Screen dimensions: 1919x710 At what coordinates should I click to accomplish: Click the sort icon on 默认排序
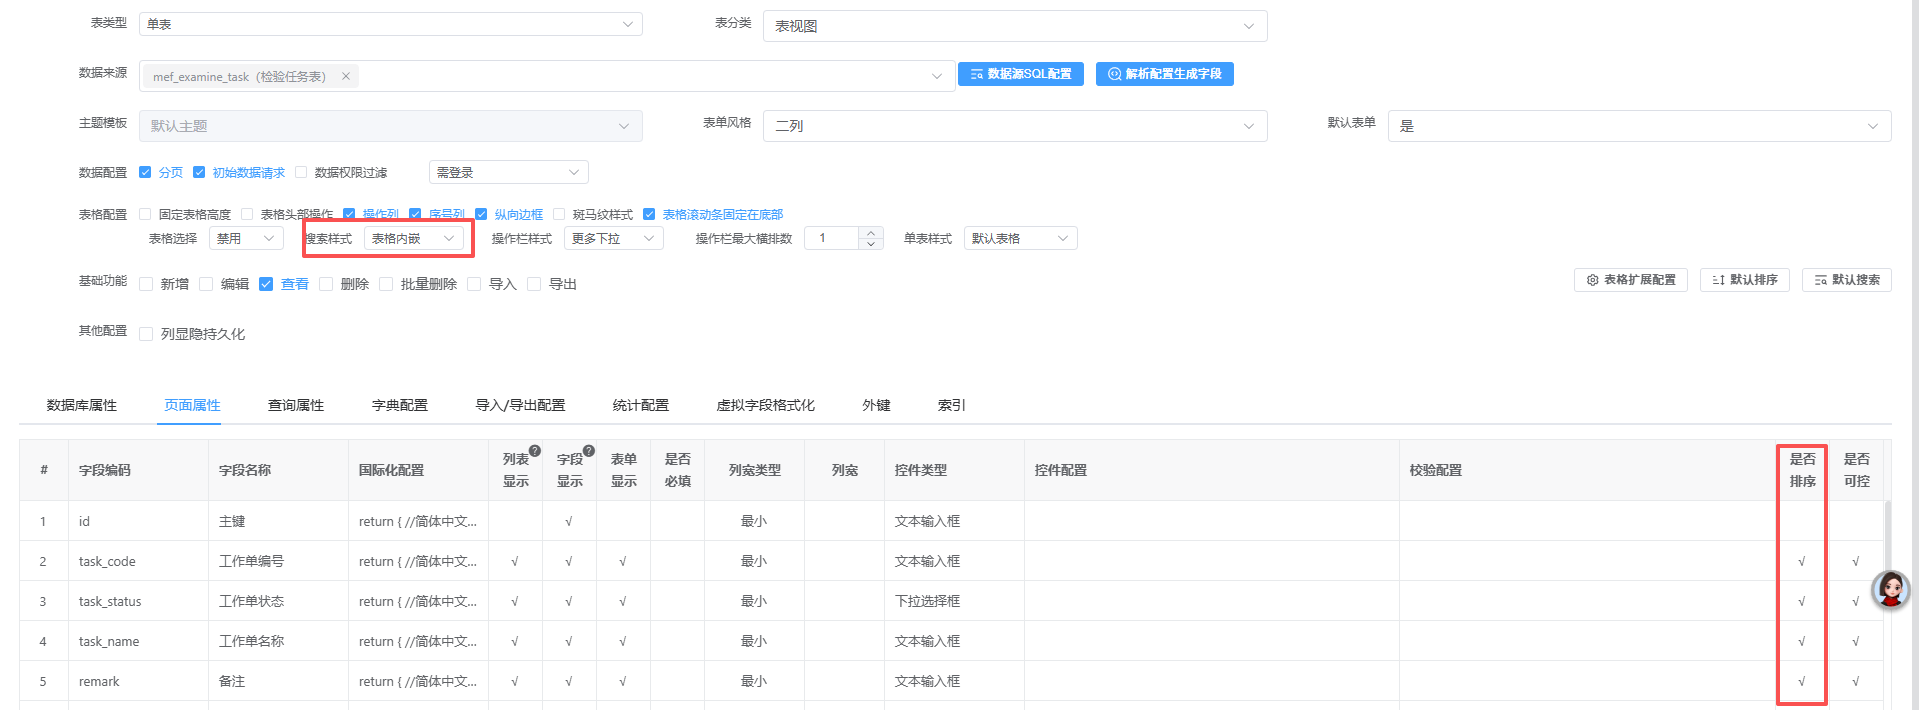coord(1718,280)
